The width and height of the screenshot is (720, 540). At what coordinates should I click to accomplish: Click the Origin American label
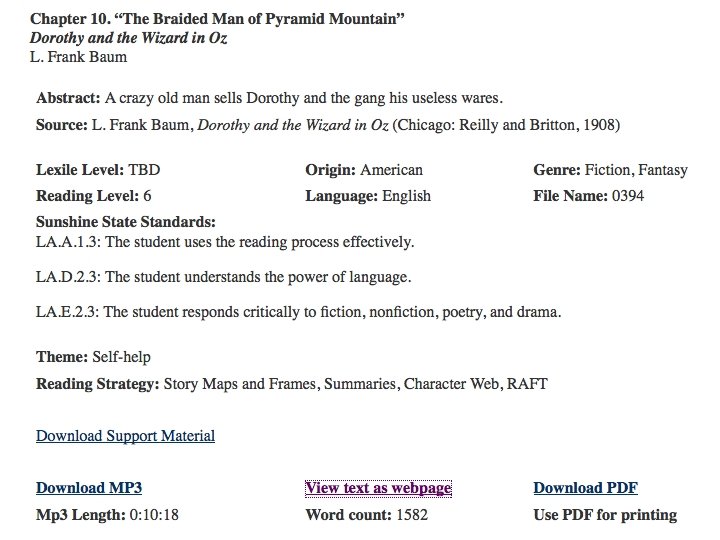364,170
